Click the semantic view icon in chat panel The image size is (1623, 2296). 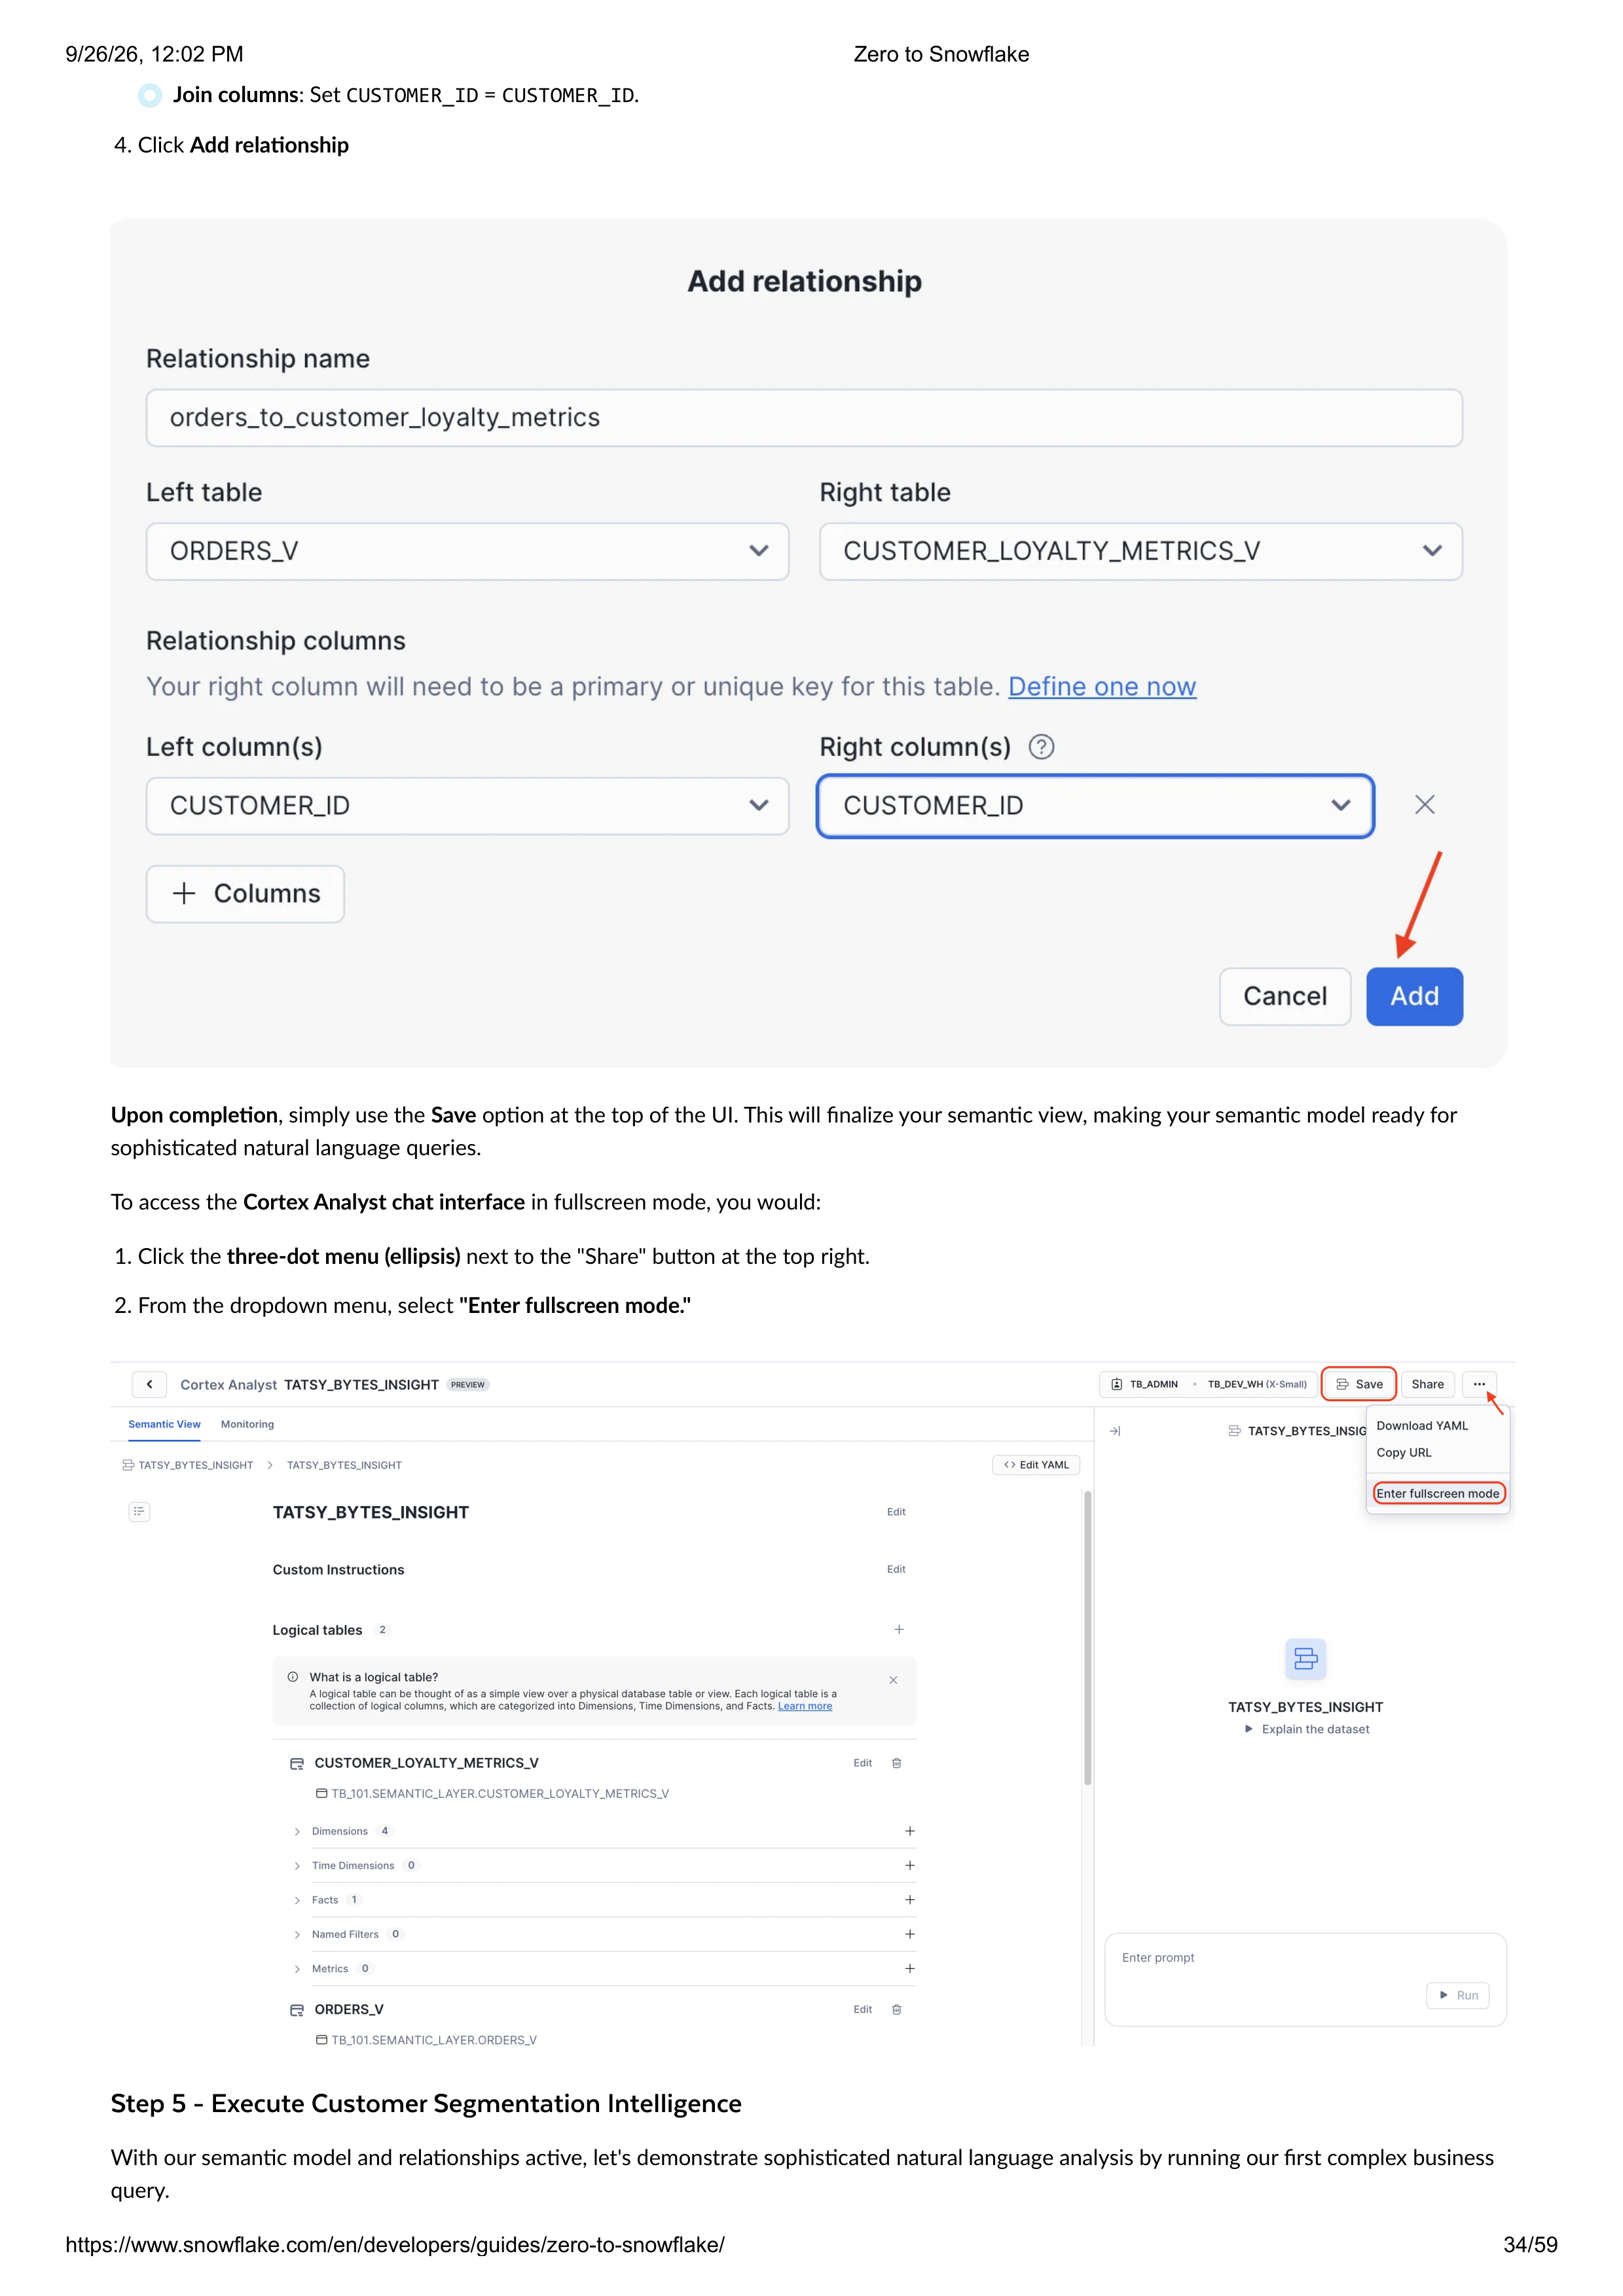pyautogui.click(x=1305, y=1660)
